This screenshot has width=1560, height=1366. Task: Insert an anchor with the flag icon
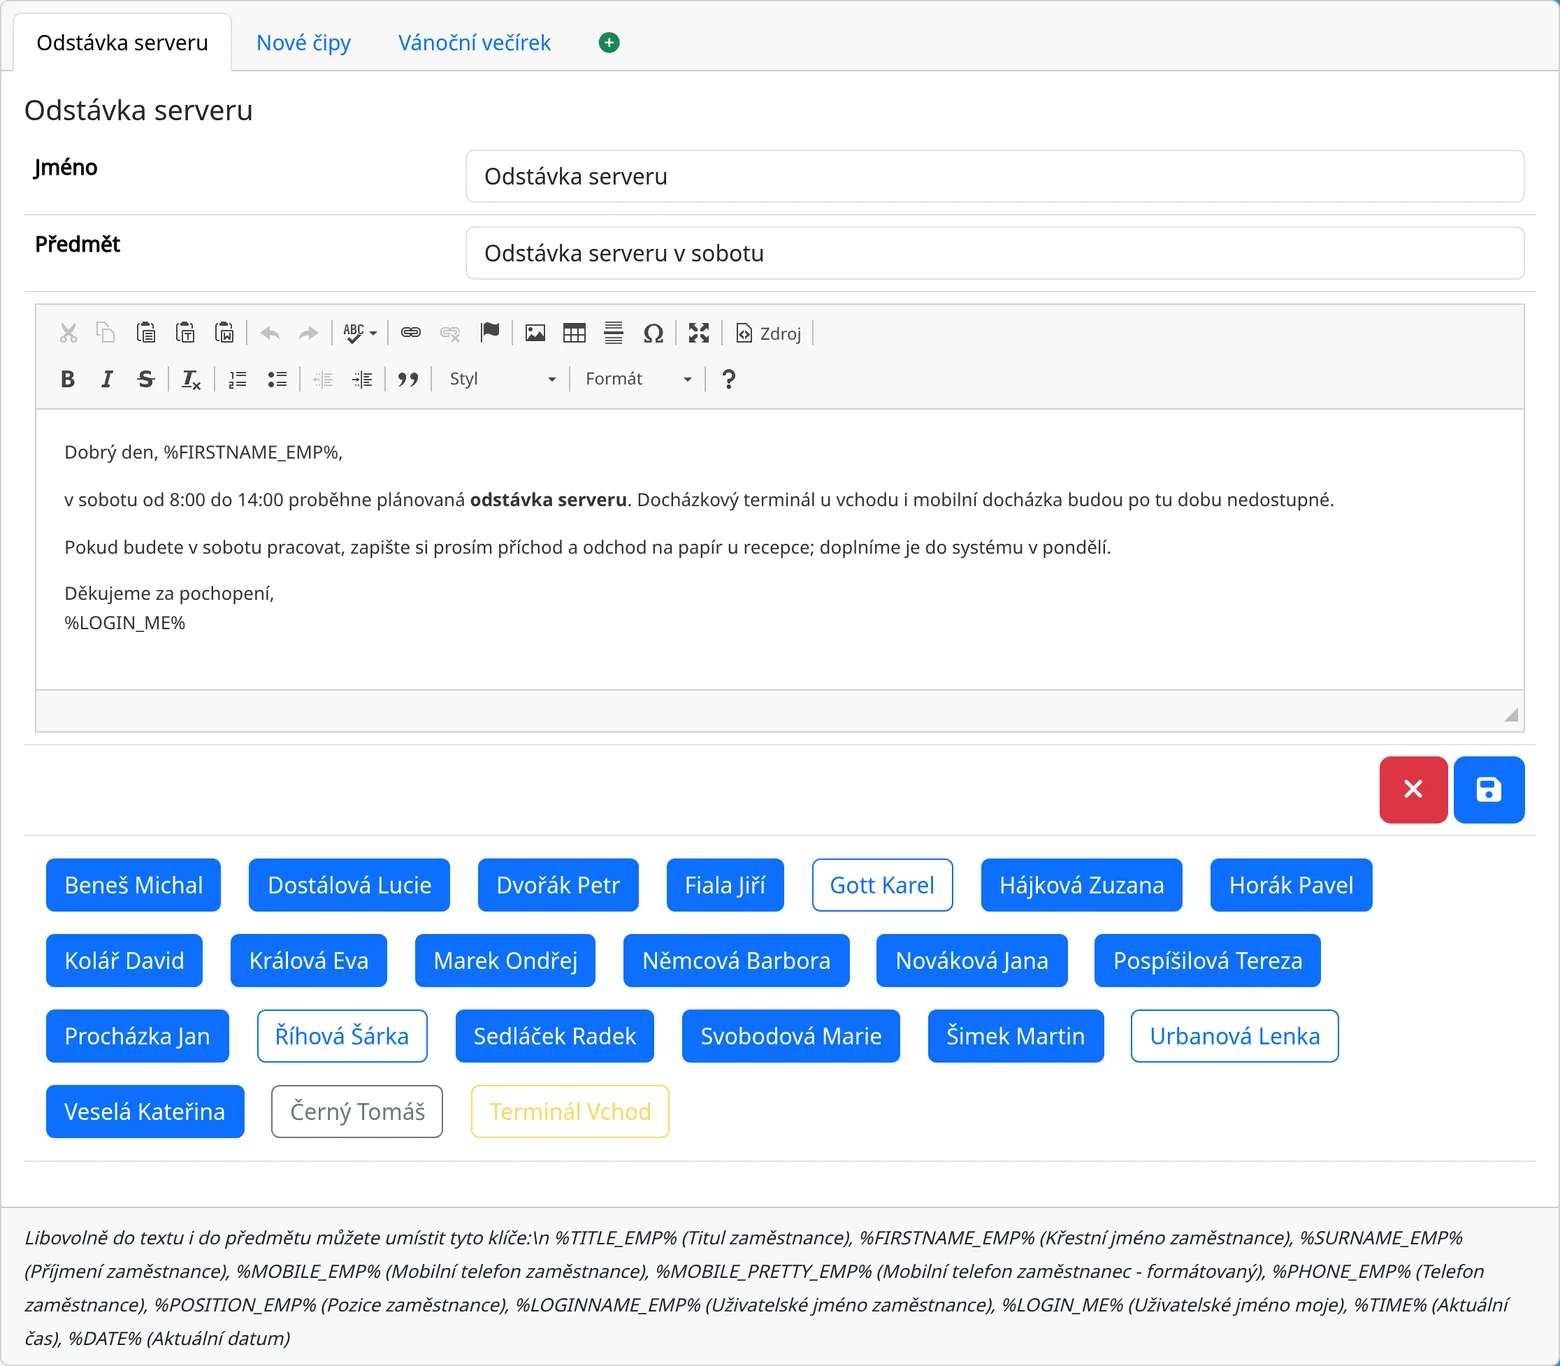pos(490,333)
